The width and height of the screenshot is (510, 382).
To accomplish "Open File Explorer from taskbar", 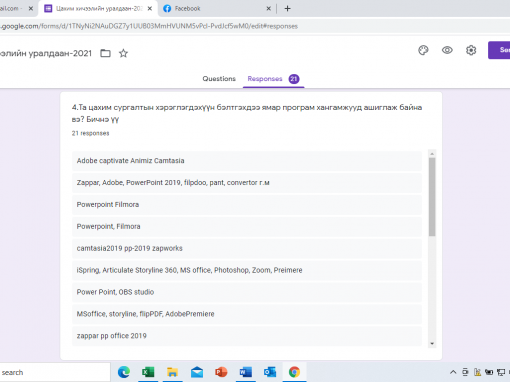I will pos(172,372).
